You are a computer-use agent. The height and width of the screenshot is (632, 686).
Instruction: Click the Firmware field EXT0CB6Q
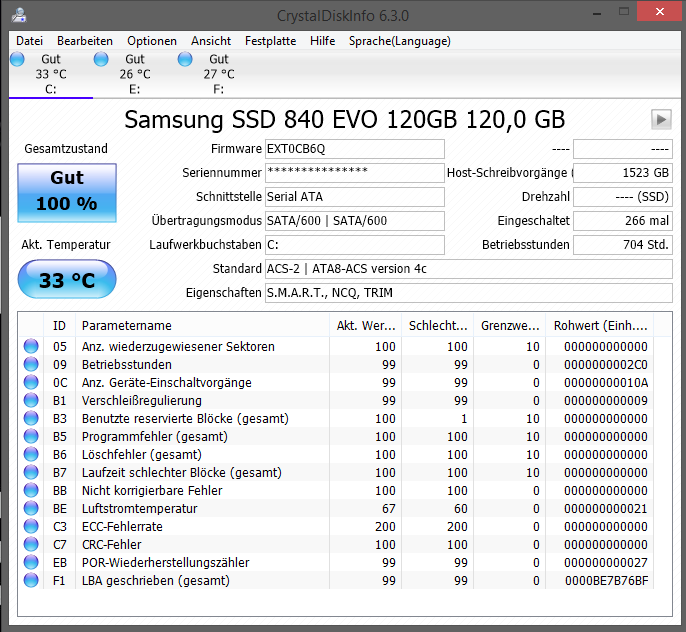[355, 149]
